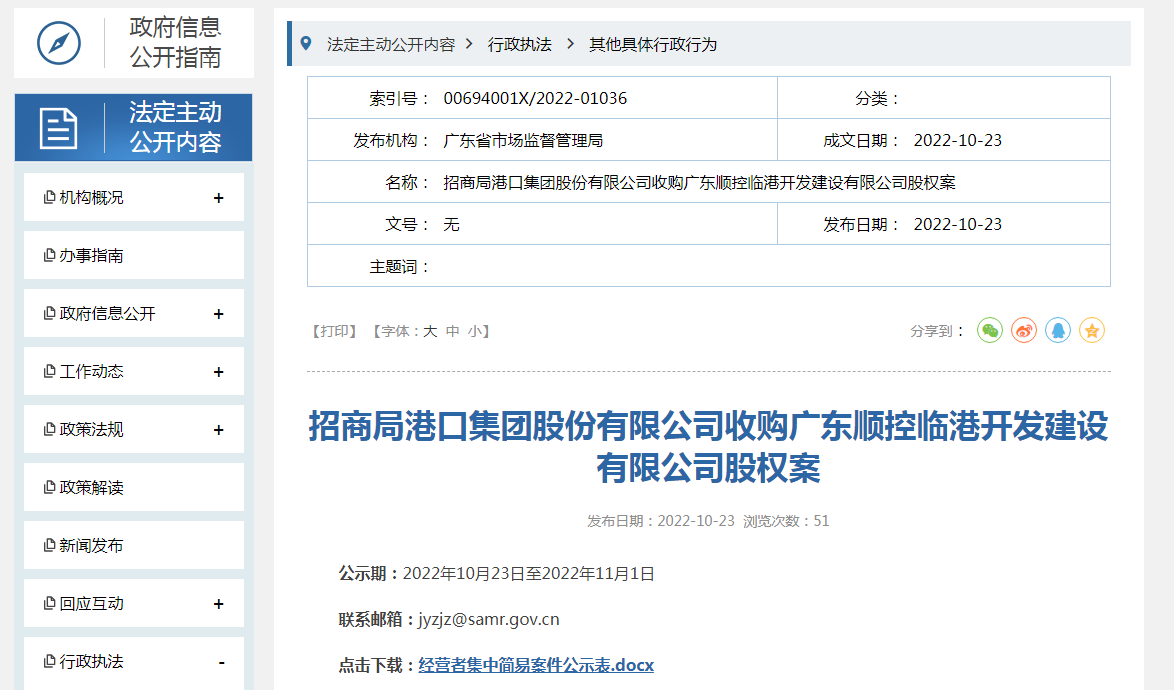1174x690 pixels.
Task: Click index number 00694001X/2022-01036
Action: 535,98
